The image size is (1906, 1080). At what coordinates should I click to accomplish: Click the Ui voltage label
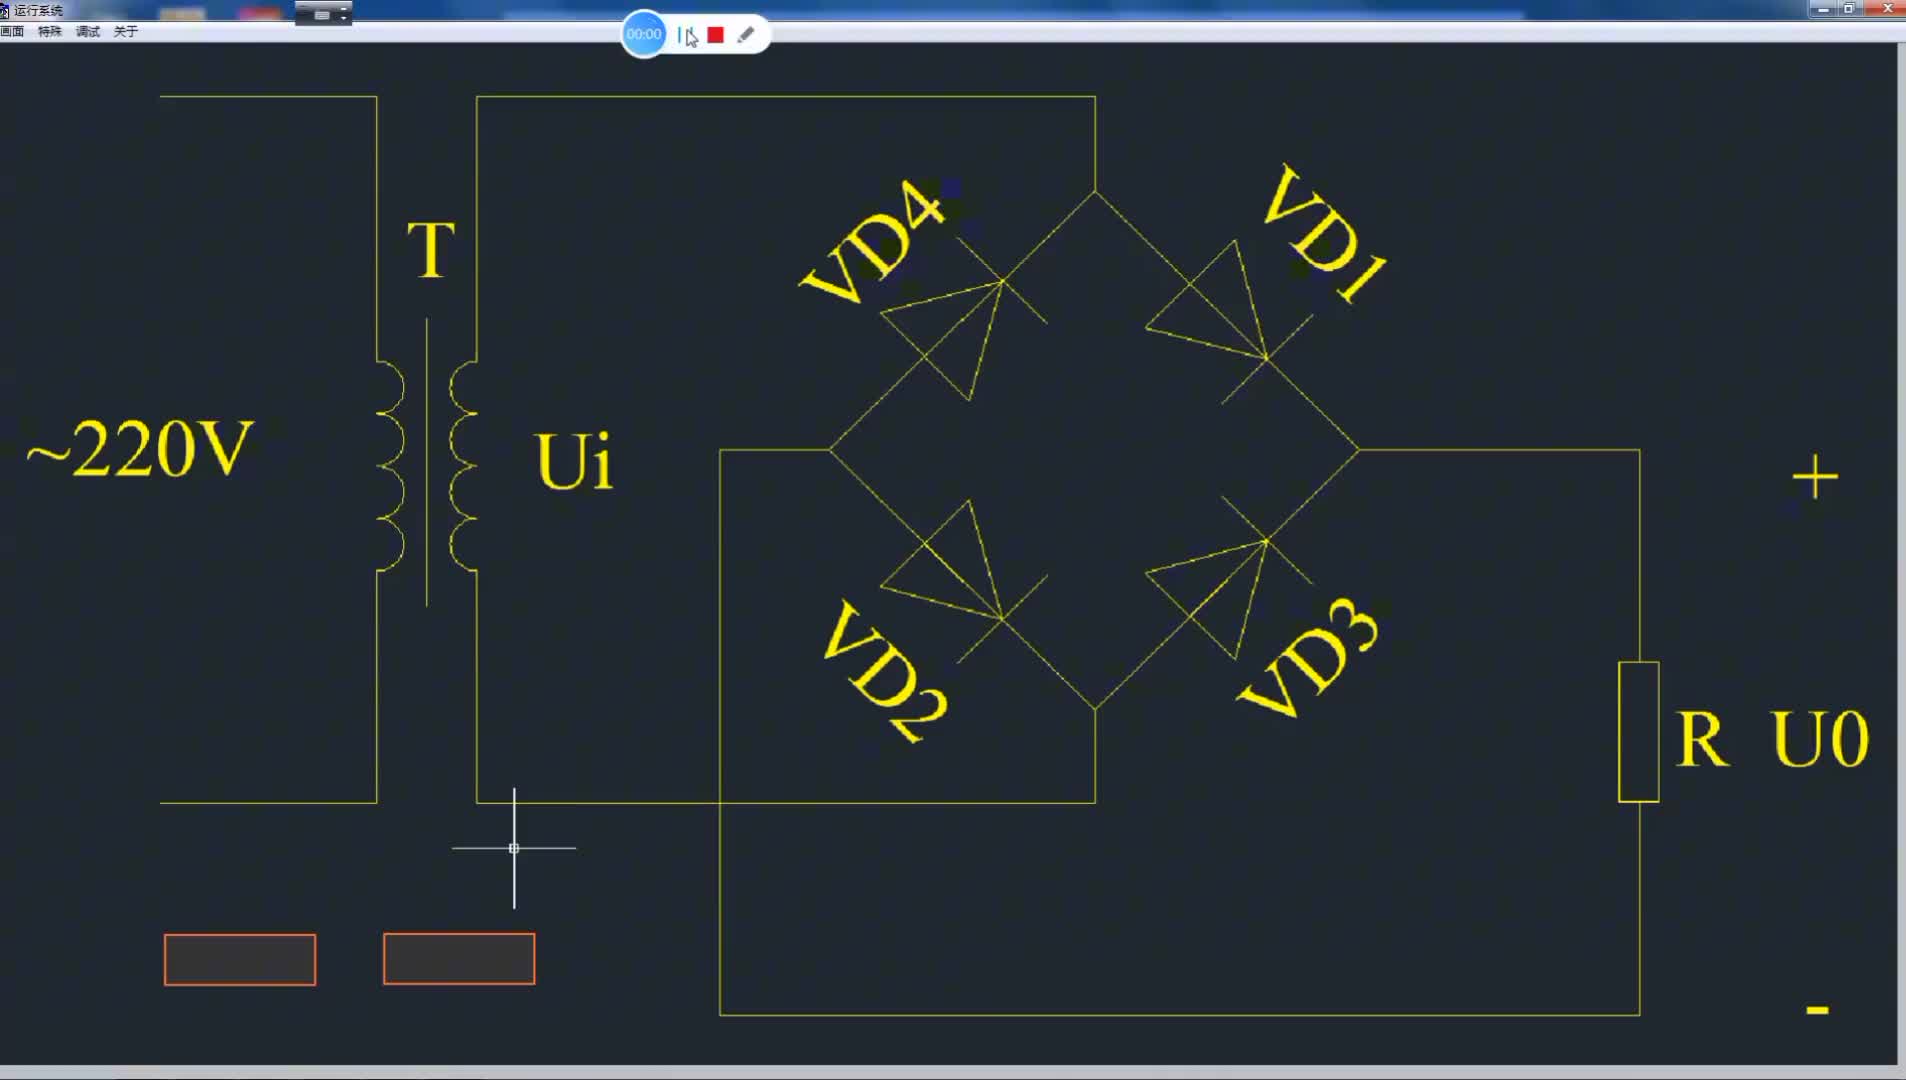click(x=575, y=461)
